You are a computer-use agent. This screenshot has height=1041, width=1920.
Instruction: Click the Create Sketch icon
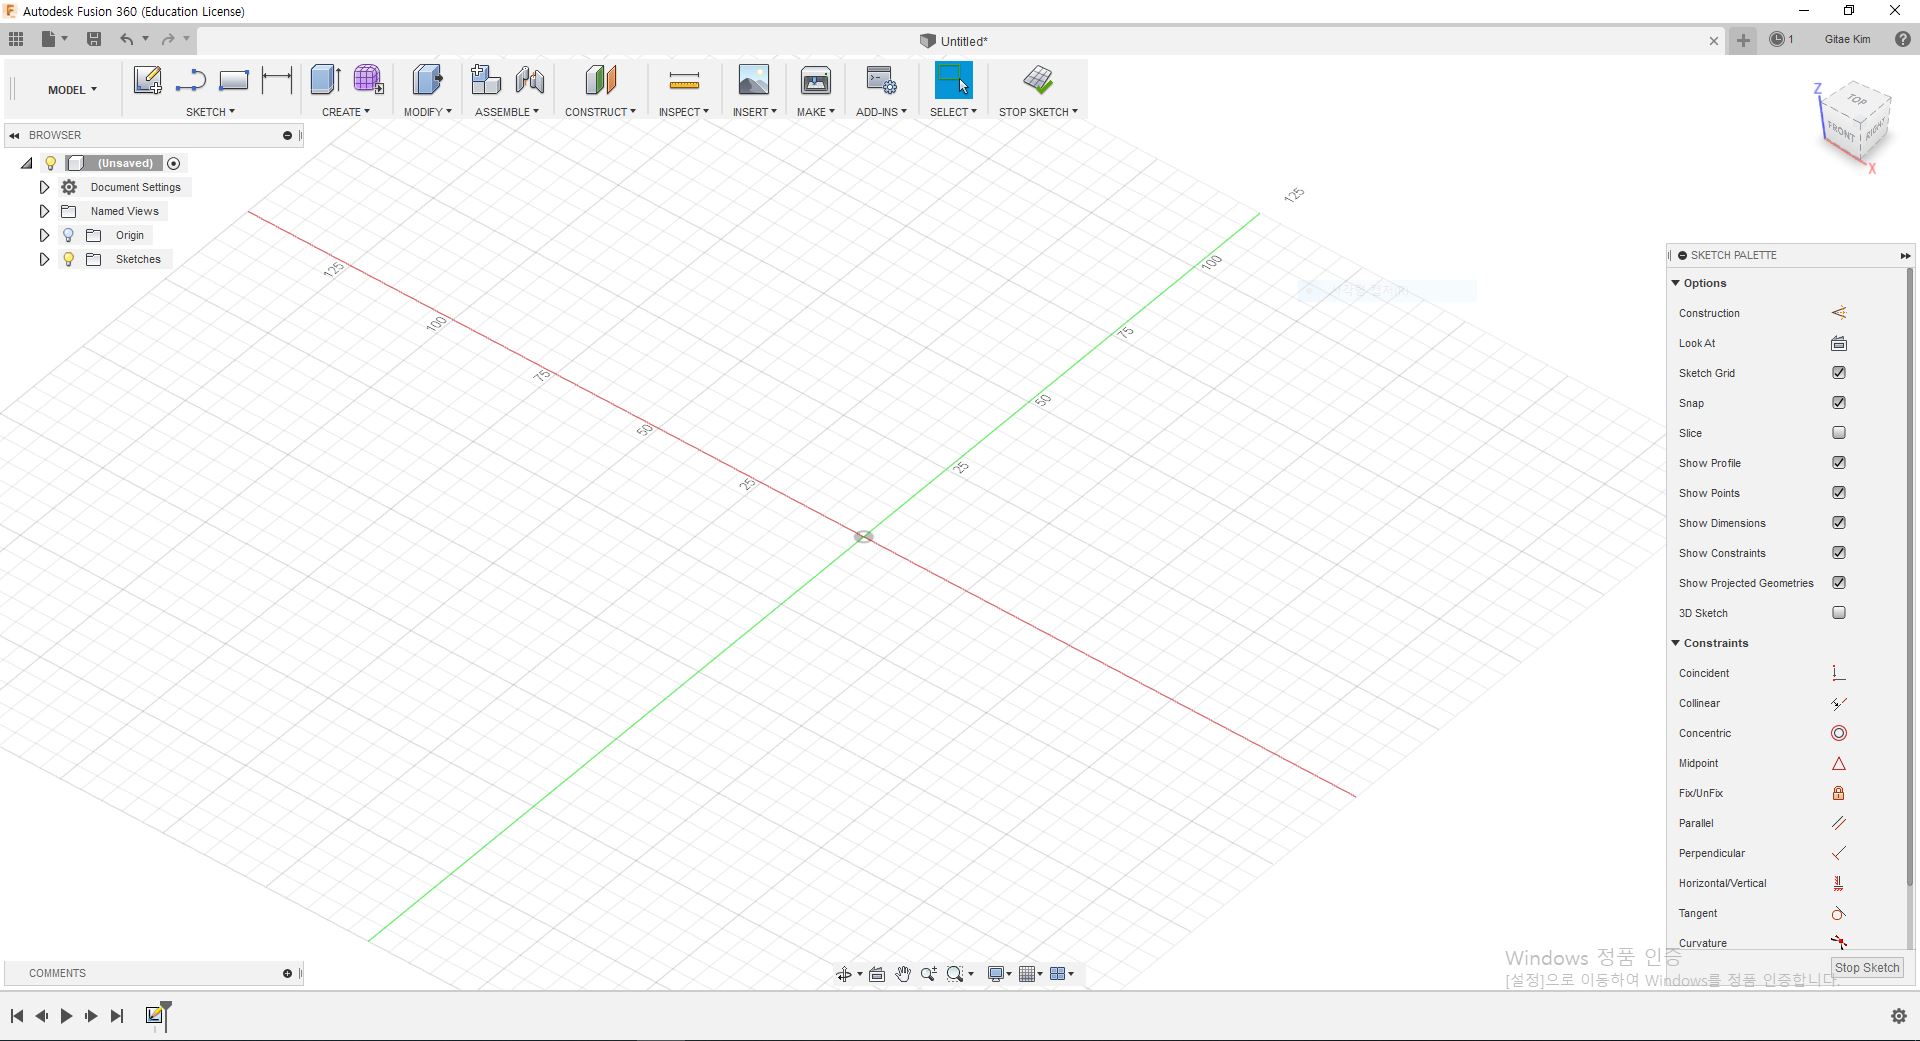pos(148,80)
